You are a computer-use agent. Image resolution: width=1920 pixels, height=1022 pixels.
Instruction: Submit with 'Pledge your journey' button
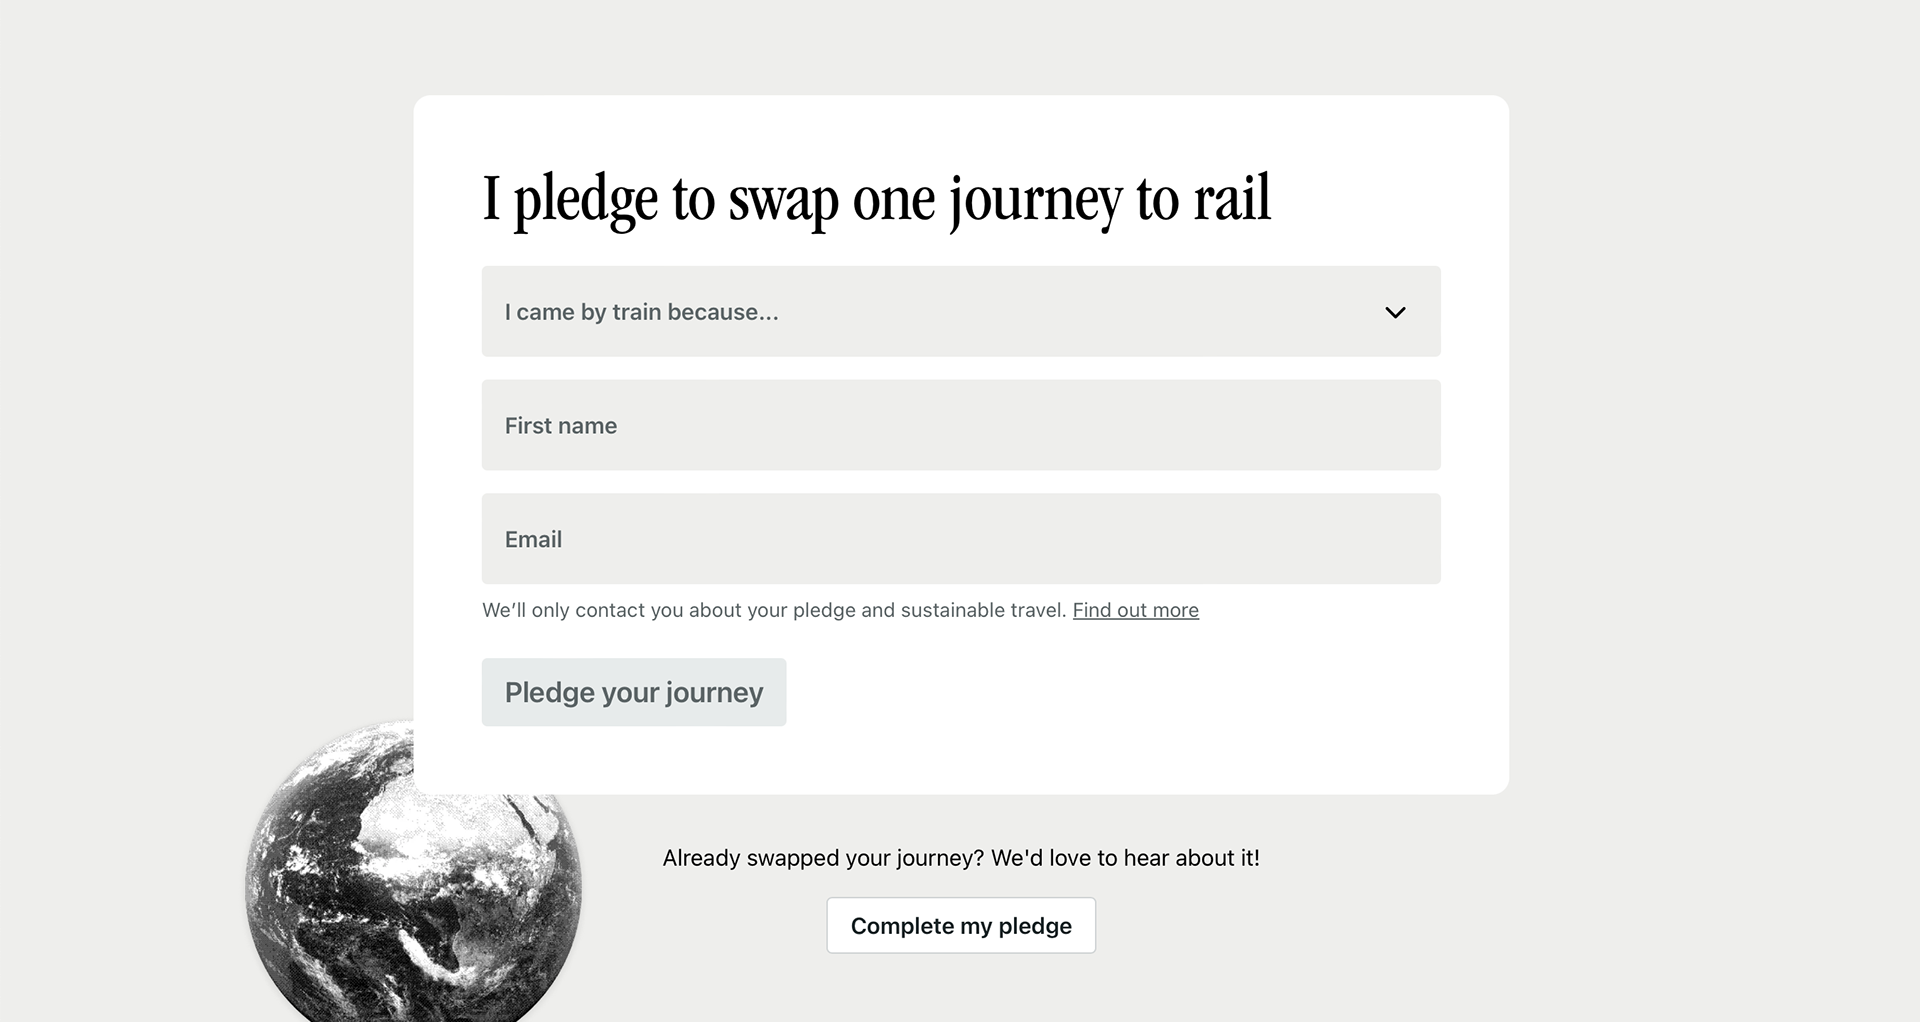tap(634, 692)
